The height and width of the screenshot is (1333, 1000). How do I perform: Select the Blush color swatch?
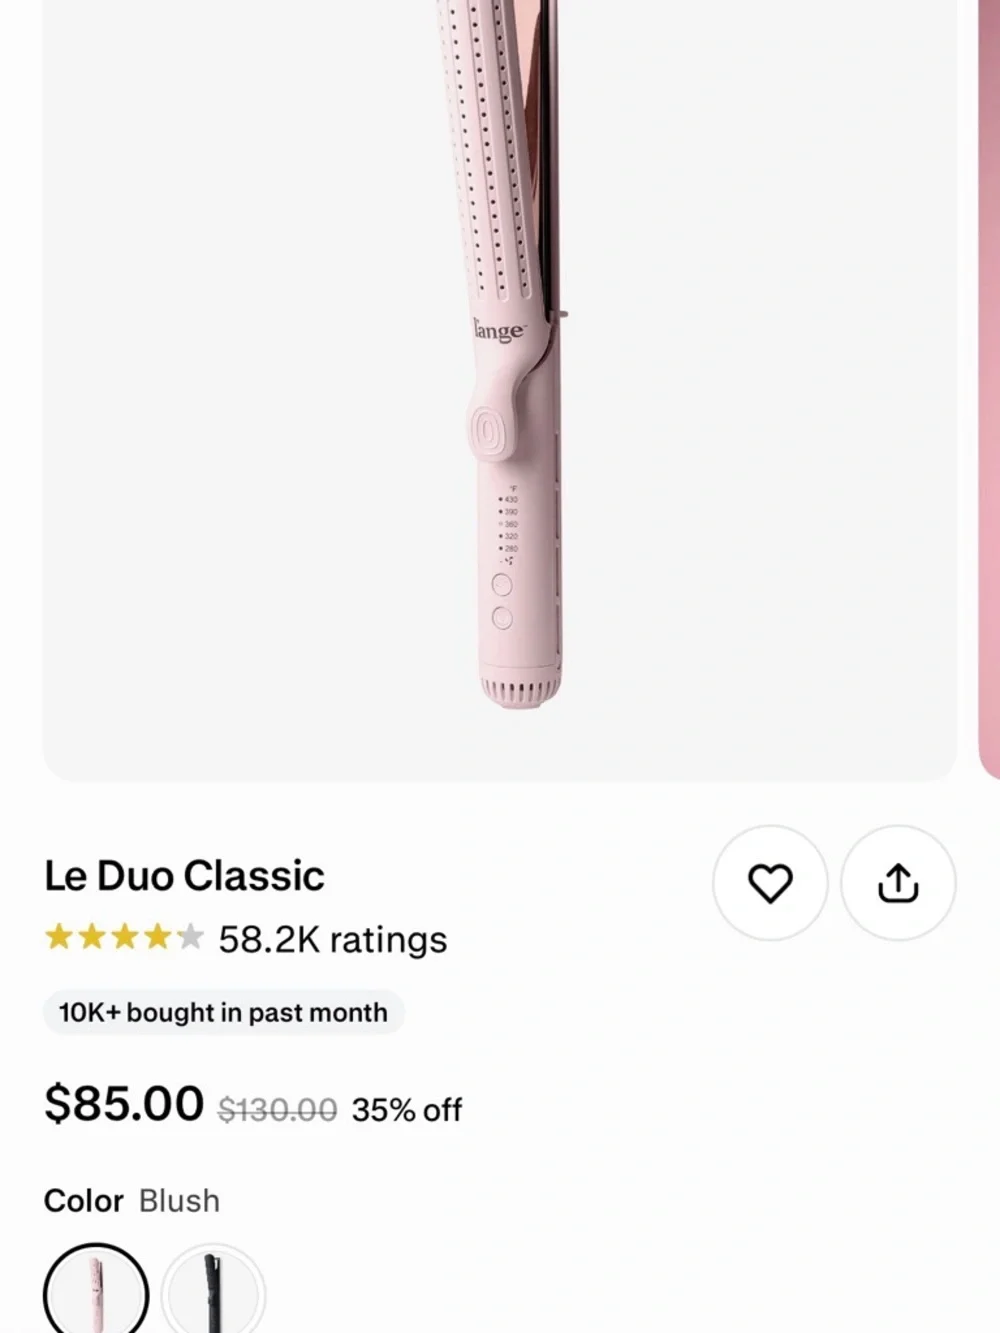click(95, 1291)
